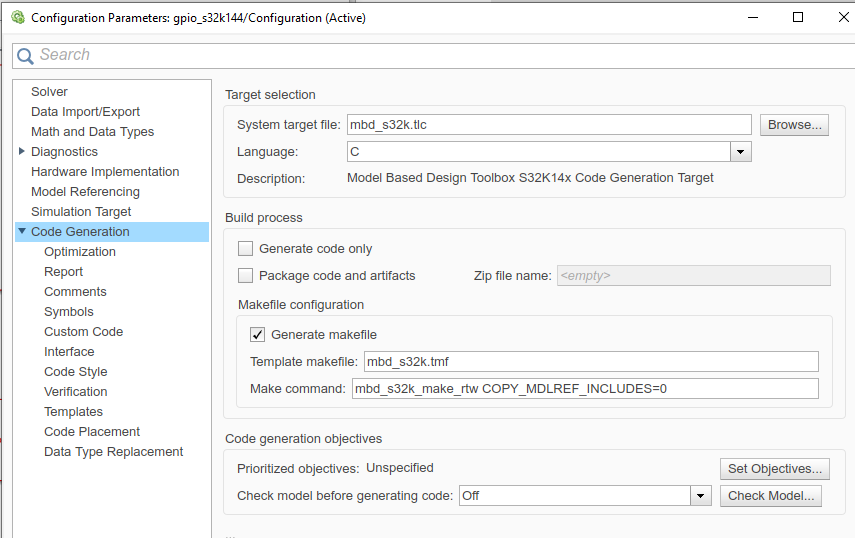Toggle Package code and artifacts checkbox

(x=246, y=276)
